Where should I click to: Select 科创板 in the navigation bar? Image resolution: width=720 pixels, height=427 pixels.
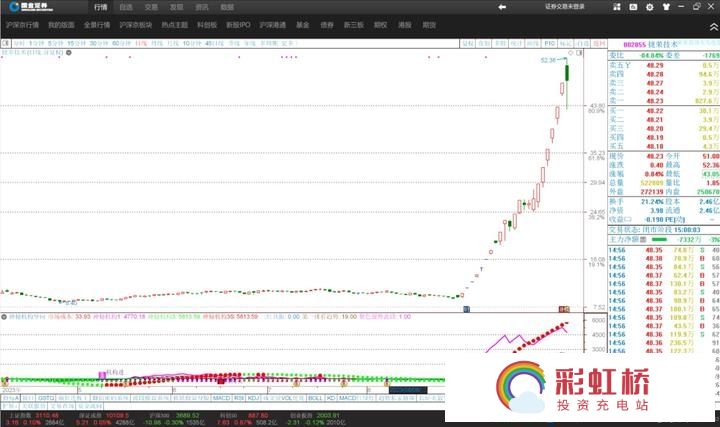click(207, 25)
